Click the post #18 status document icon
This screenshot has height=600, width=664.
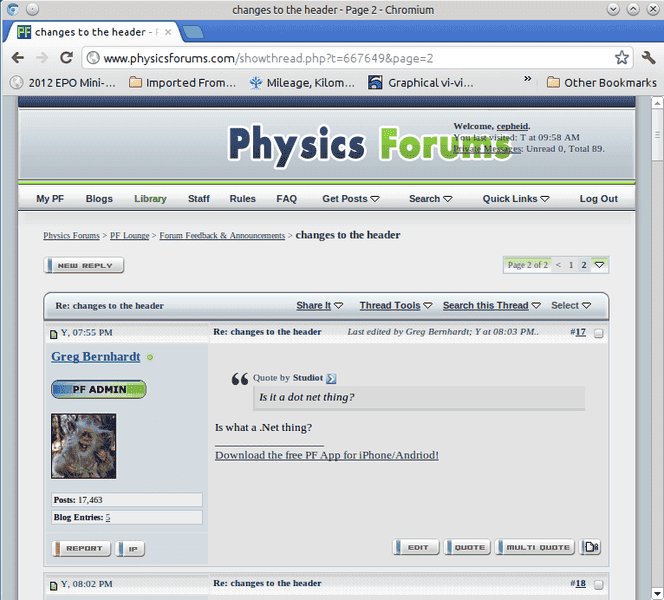(53, 586)
